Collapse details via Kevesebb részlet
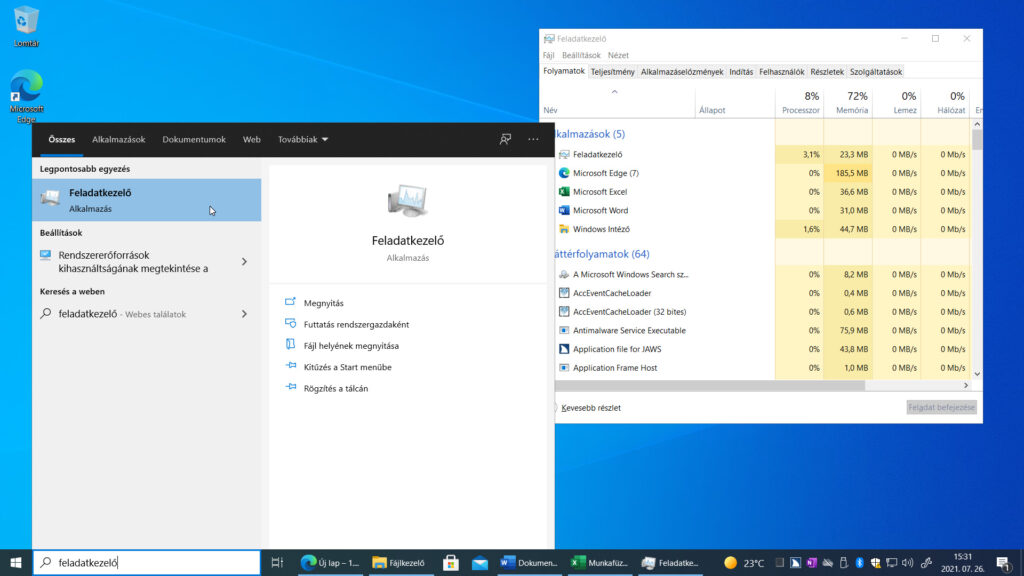 (590, 408)
